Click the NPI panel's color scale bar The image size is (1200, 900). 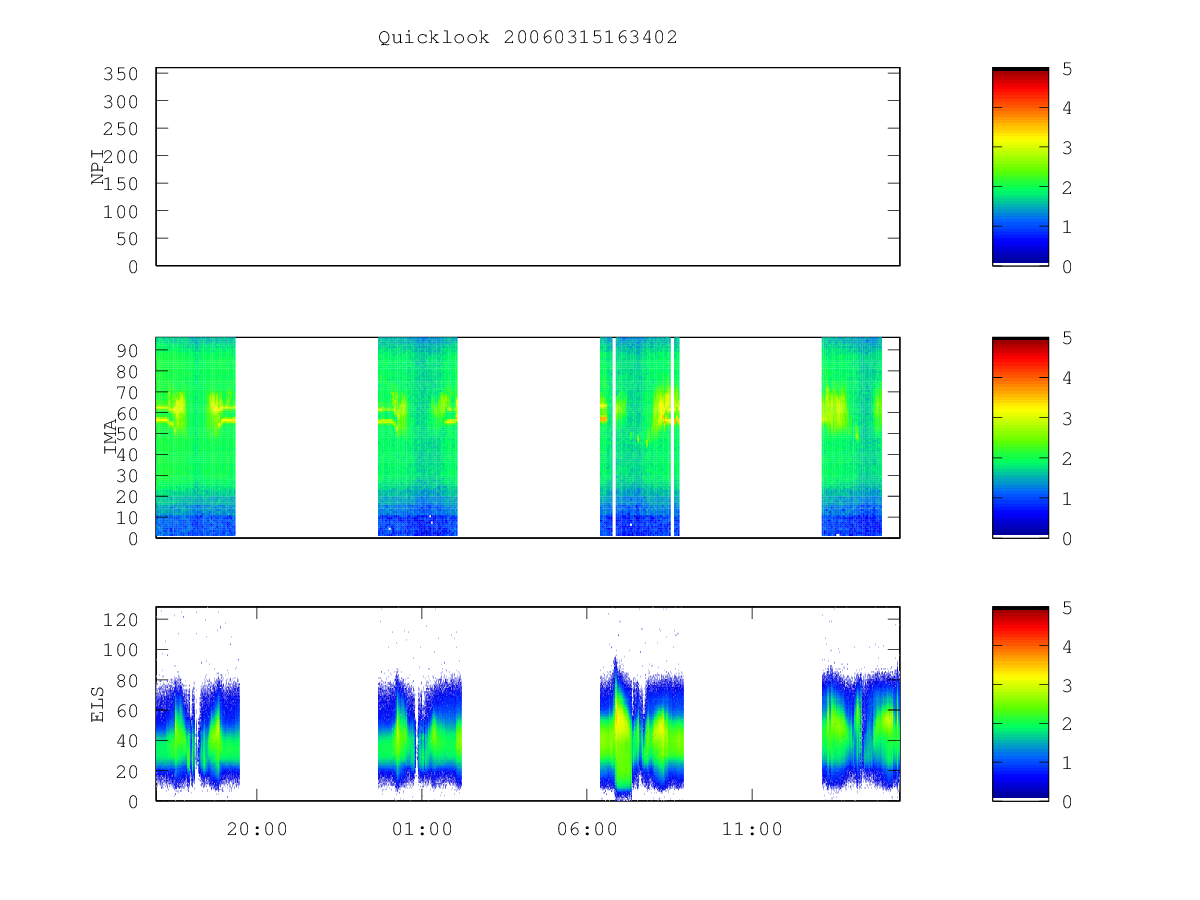1020,167
